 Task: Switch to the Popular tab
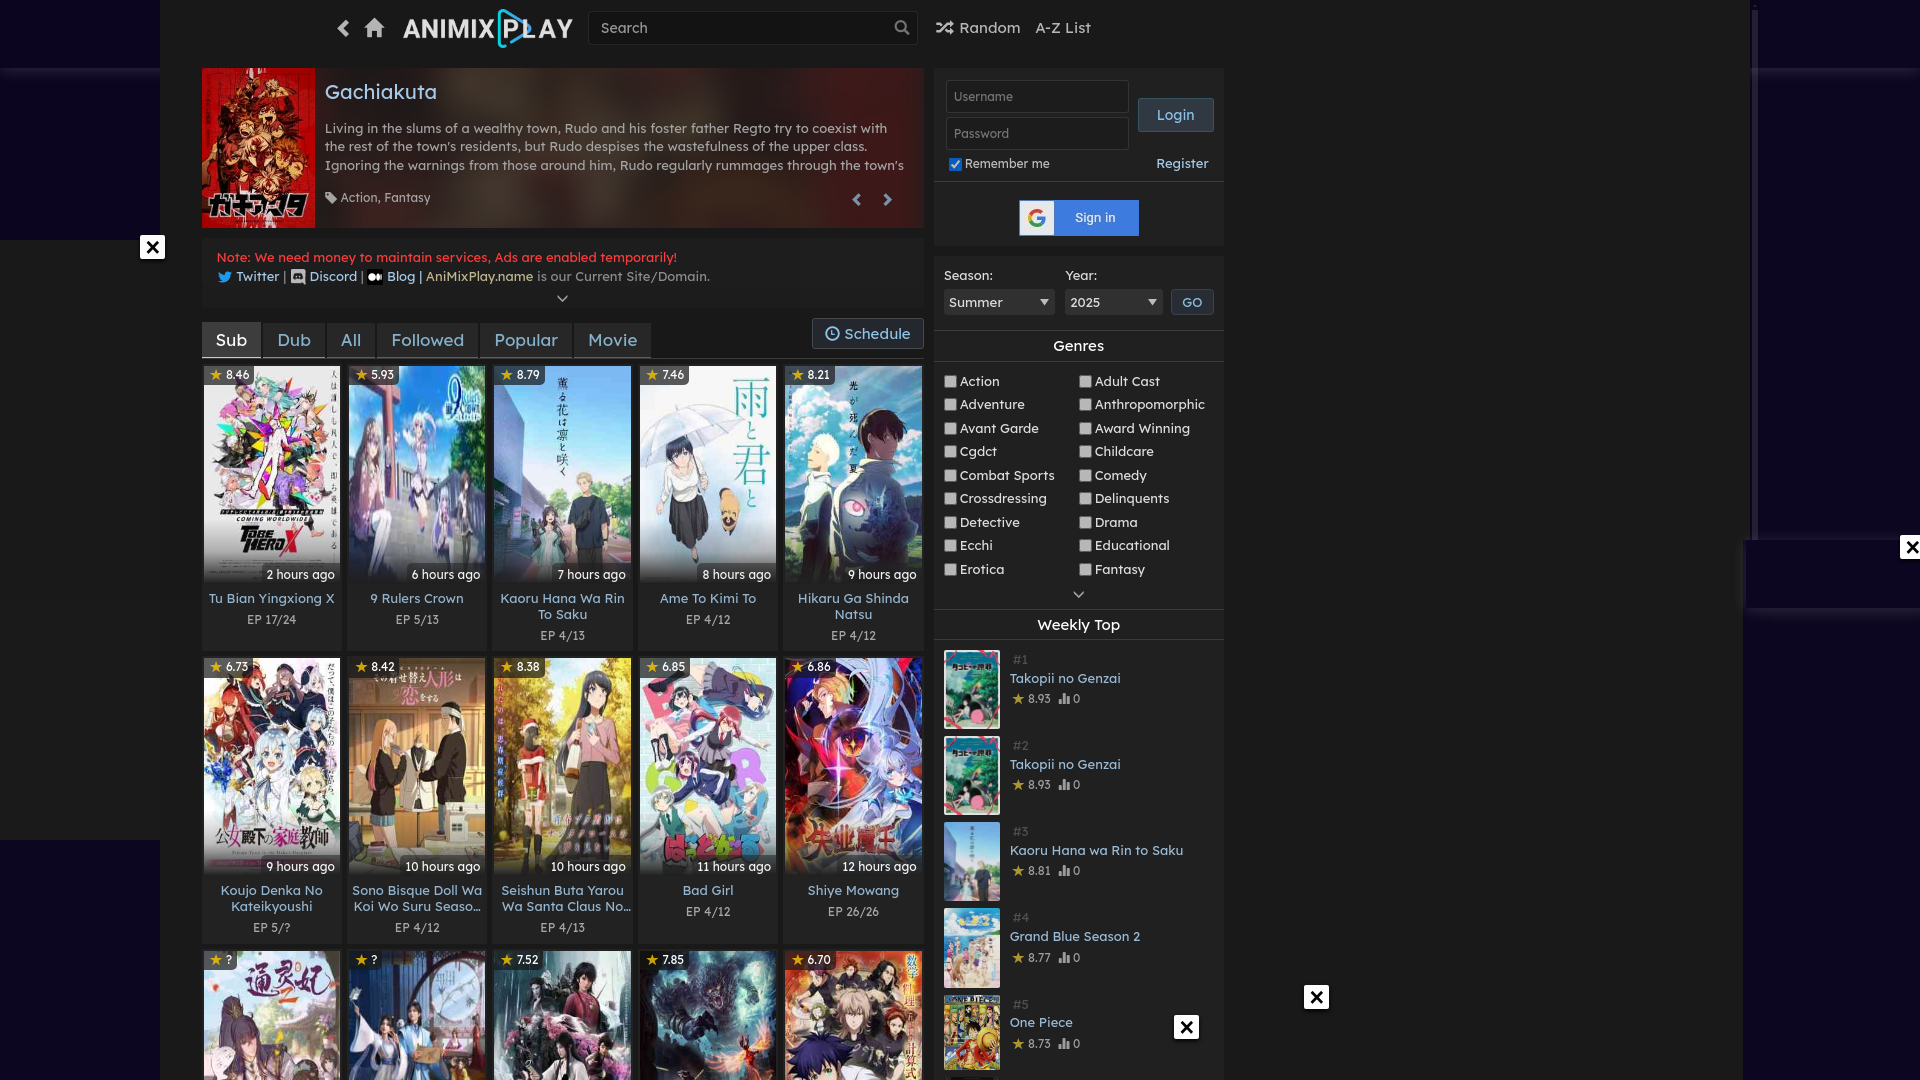point(526,340)
